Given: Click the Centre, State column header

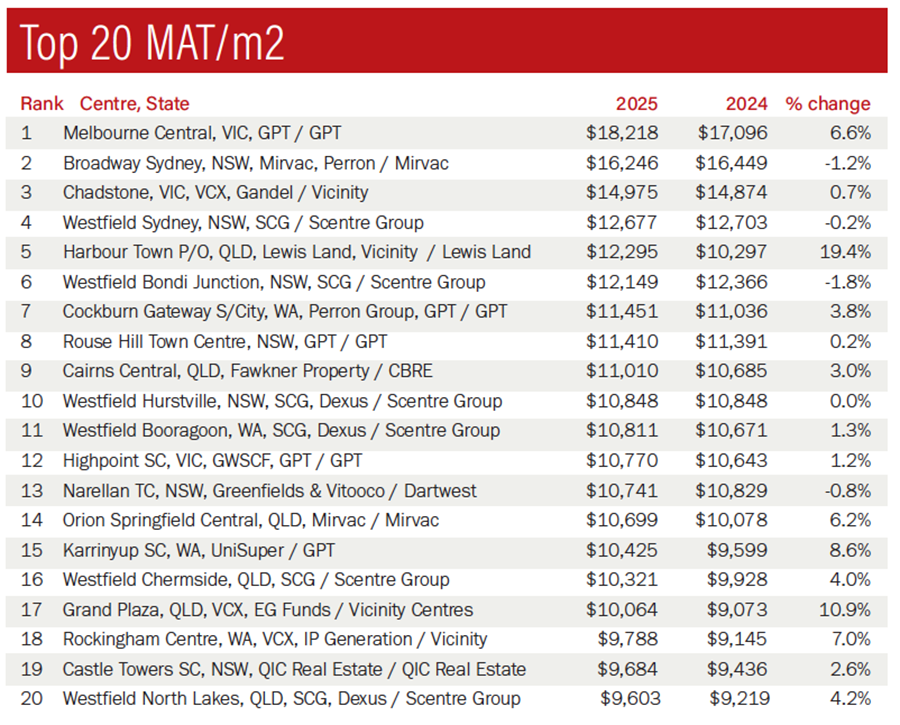Looking at the screenshot, I should pos(134,104).
